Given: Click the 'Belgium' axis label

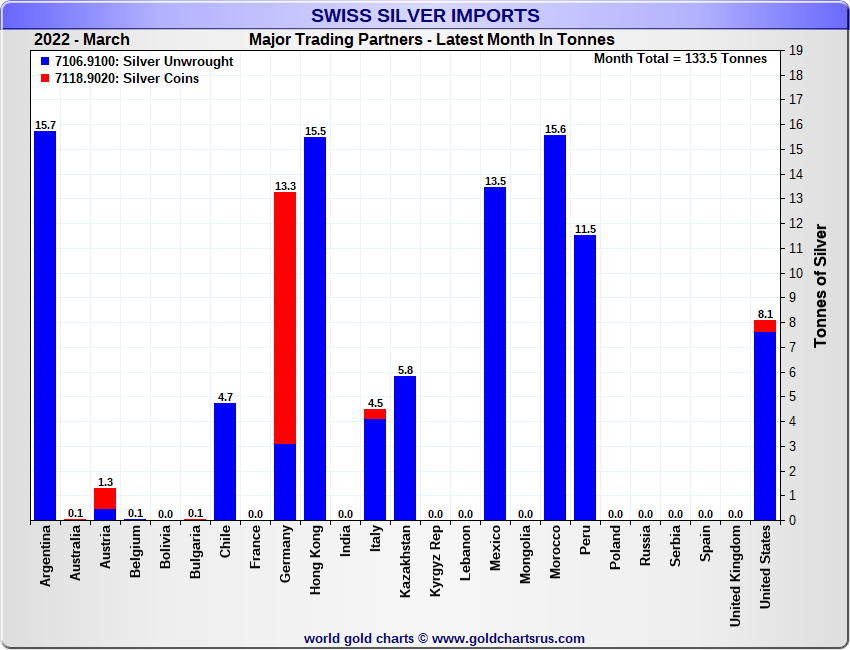Looking at the screenshot, I should coord(136,551).
